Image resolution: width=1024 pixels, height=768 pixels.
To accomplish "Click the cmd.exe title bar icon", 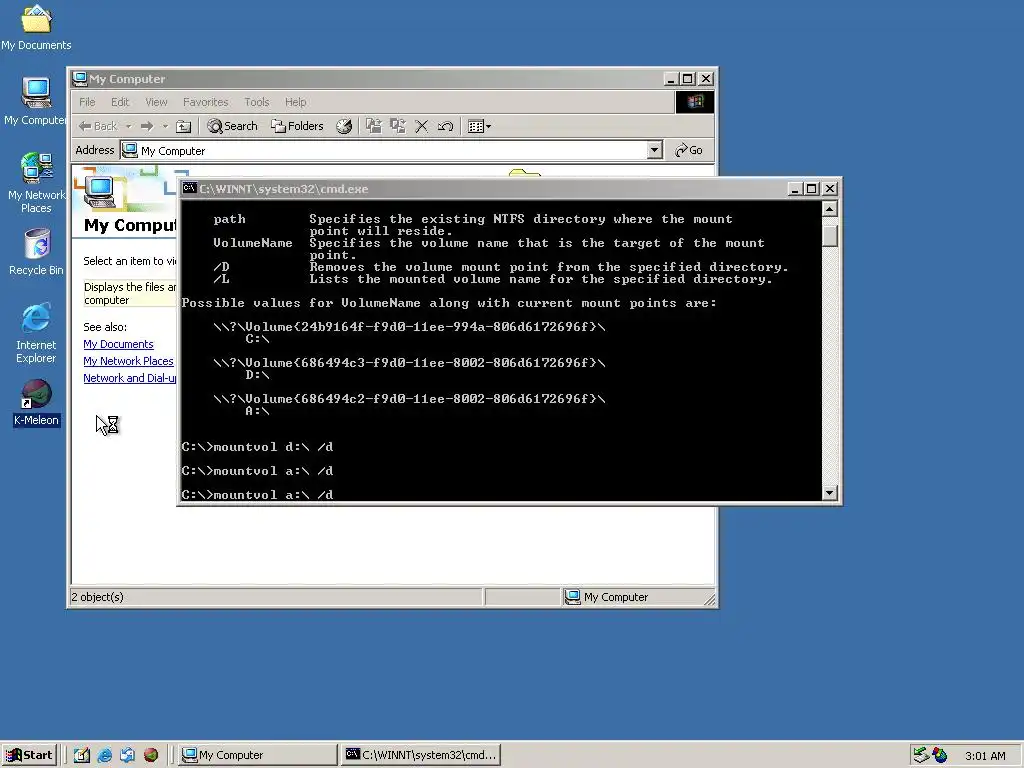I will point(189,189).
